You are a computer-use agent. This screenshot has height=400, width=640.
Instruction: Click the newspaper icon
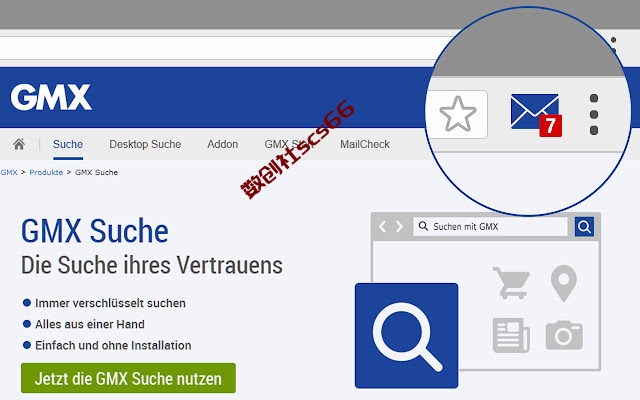pyautogui.click(x=511, y=336)
